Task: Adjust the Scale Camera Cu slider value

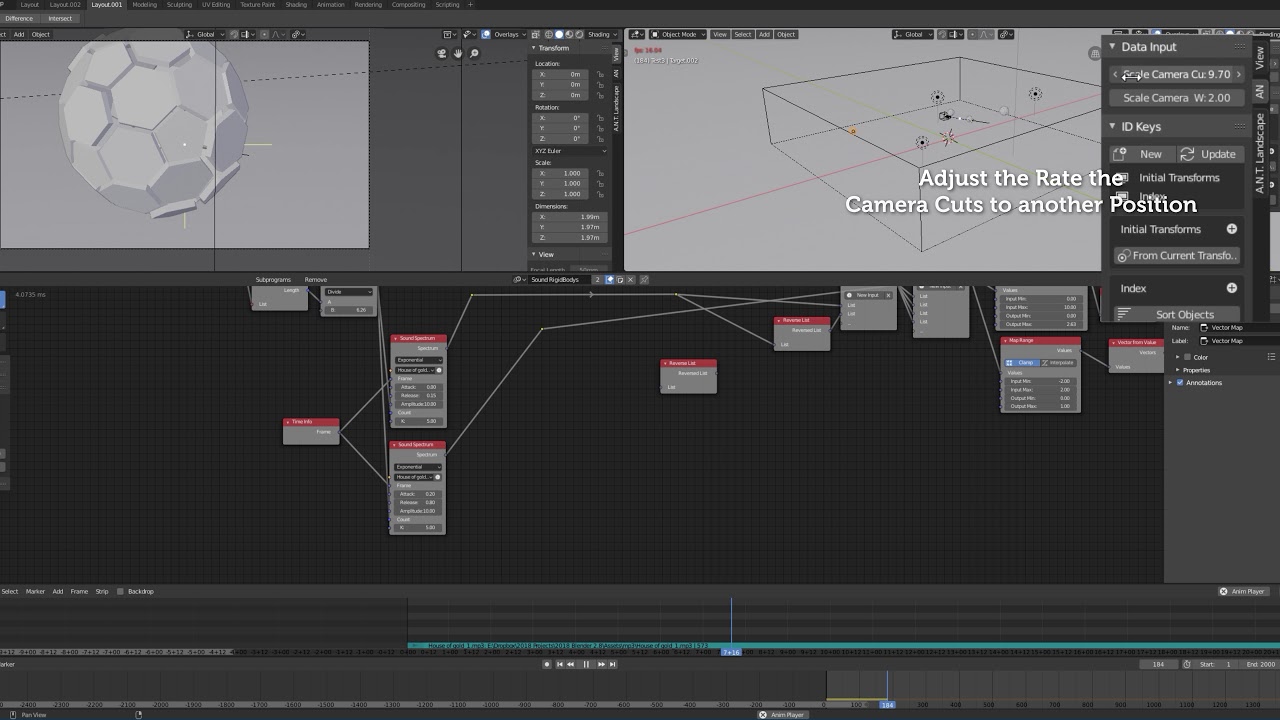Action: (x=1177, y=74)
